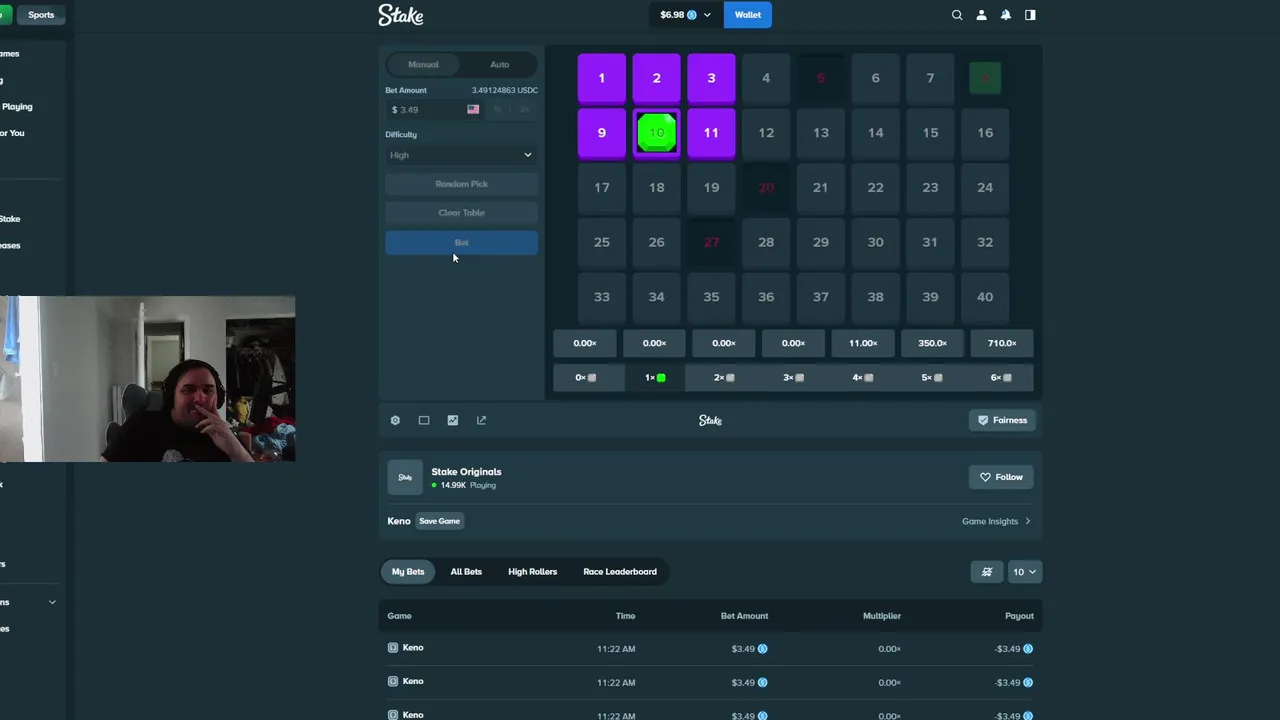
Task: Click the 350.0× multiplier box
Action: pyautogui.click(x=932, y=344)
